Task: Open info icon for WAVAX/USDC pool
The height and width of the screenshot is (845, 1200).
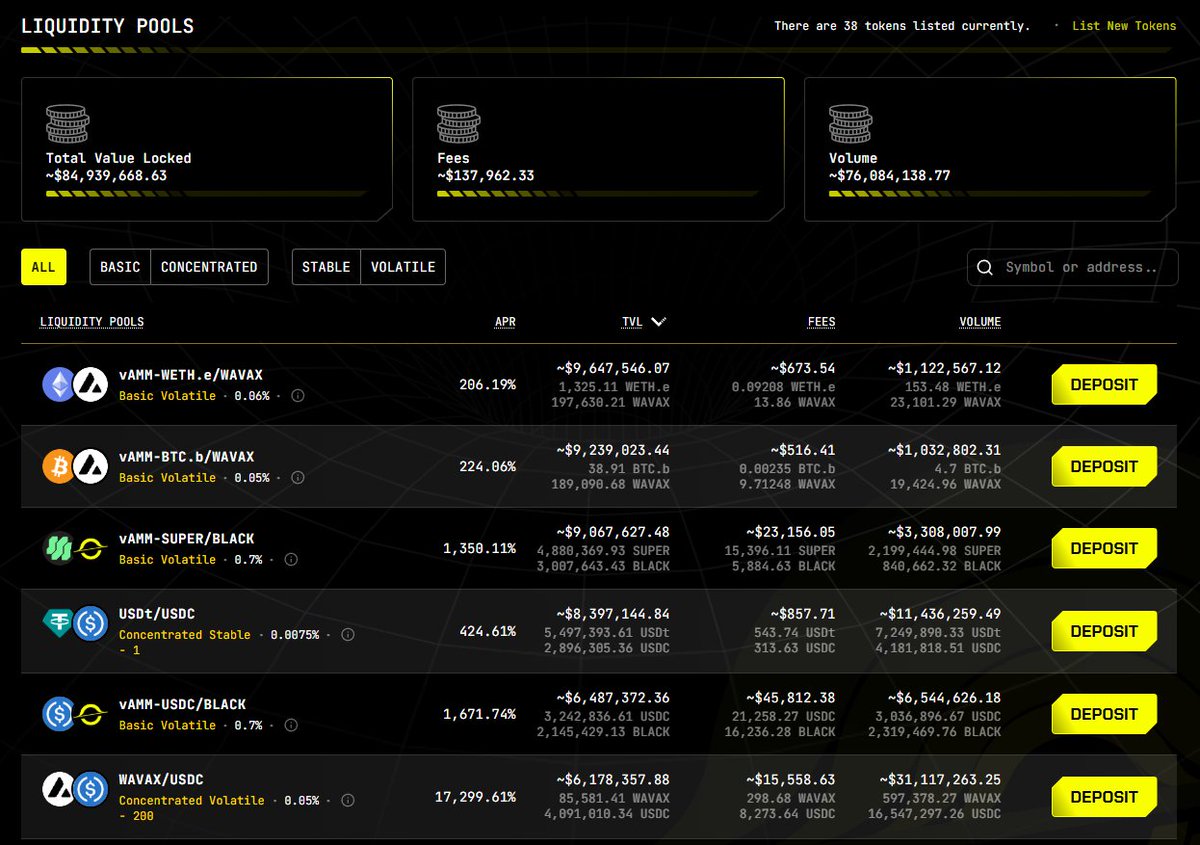Action: [x=347, y=800]
